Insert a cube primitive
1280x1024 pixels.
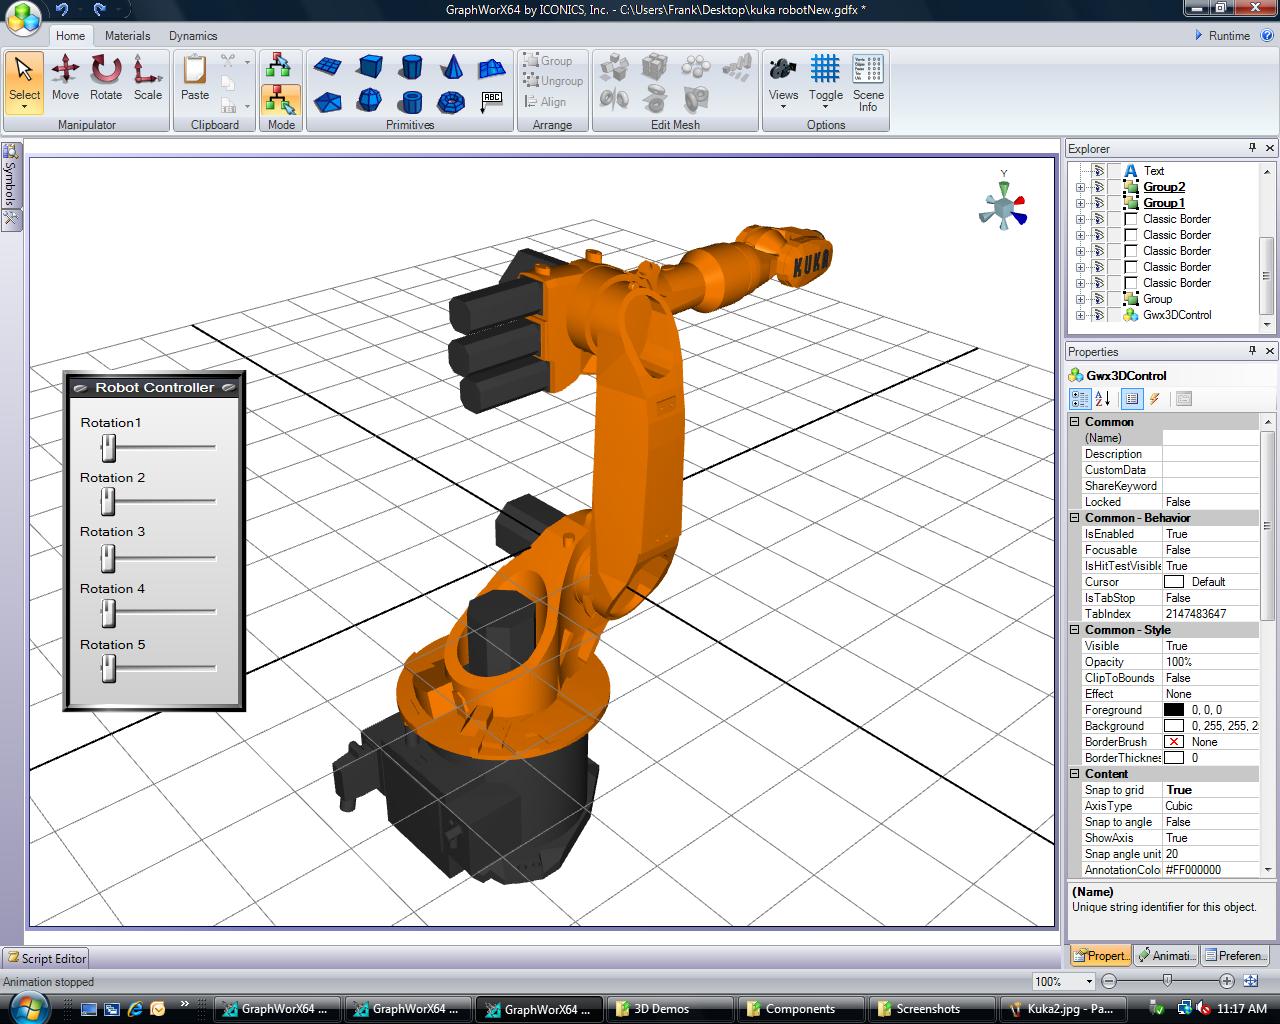pyautogui.click(x=369, y=67)
